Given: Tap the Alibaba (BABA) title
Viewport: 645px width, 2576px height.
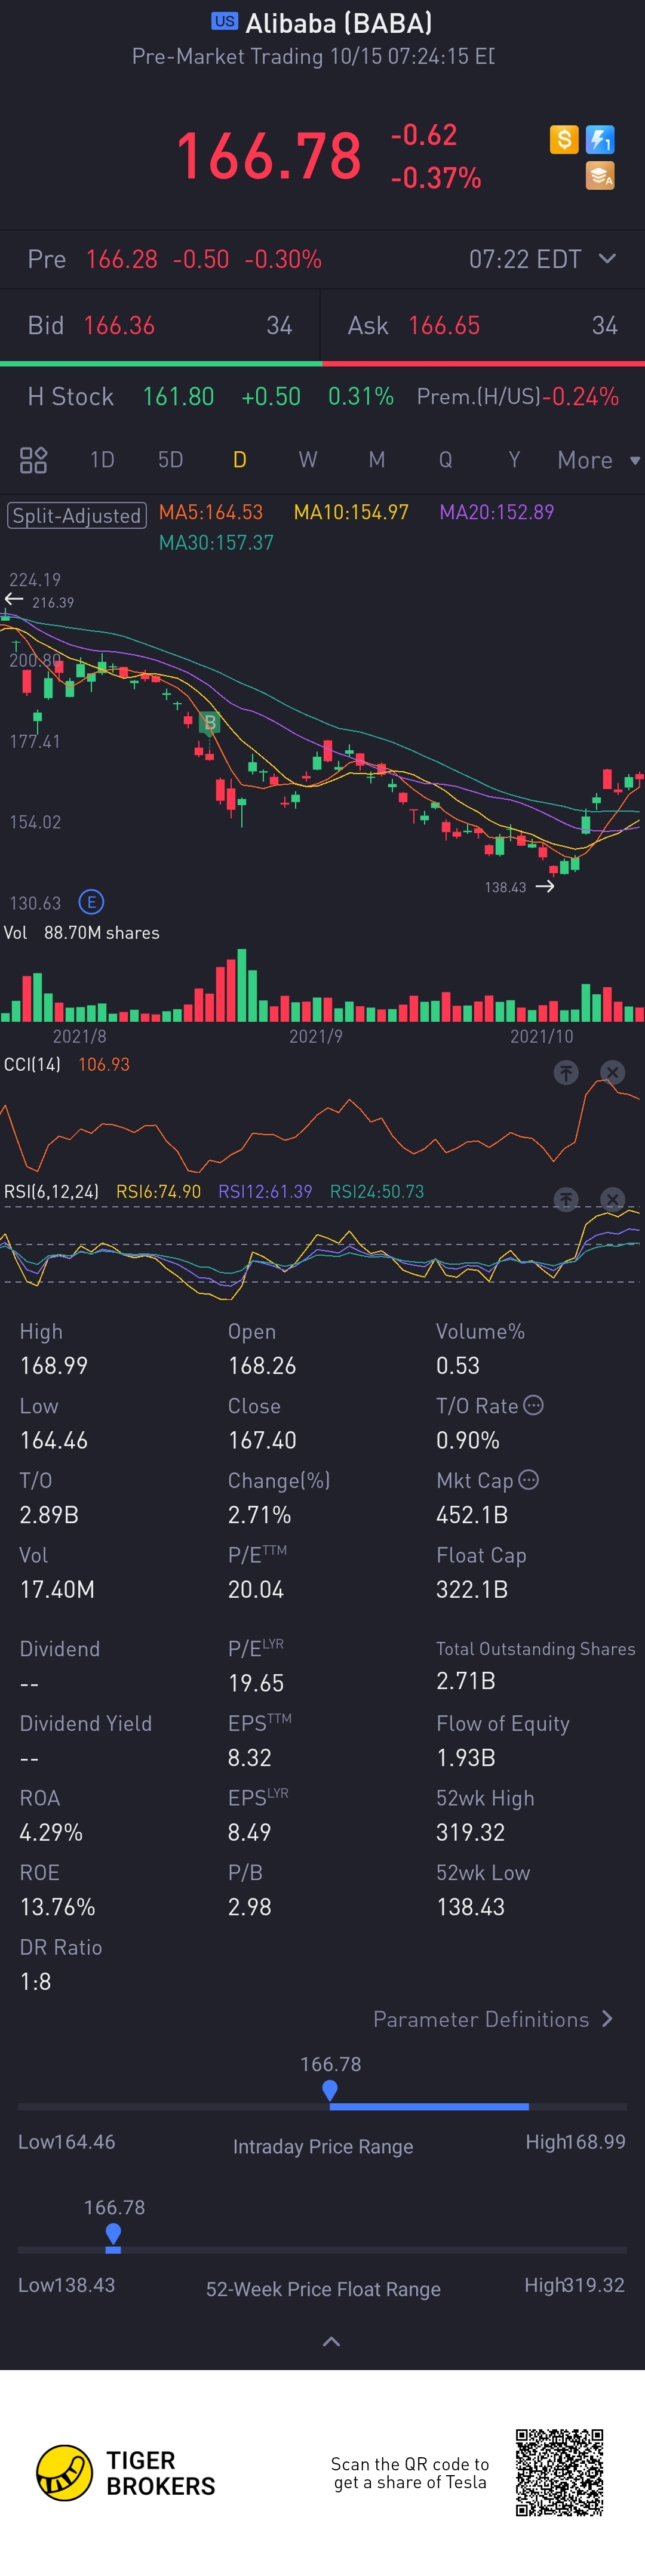Looking at the screenshot, I should click(339, 23).
